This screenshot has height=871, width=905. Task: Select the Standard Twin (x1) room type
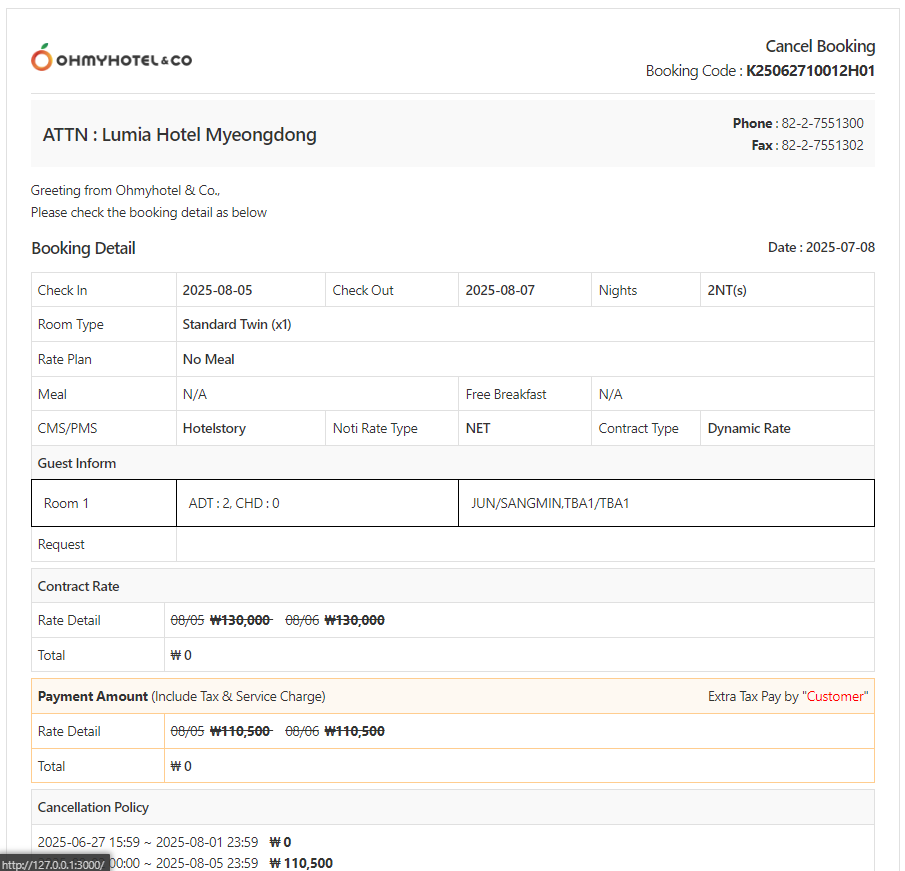coord(236,324)
